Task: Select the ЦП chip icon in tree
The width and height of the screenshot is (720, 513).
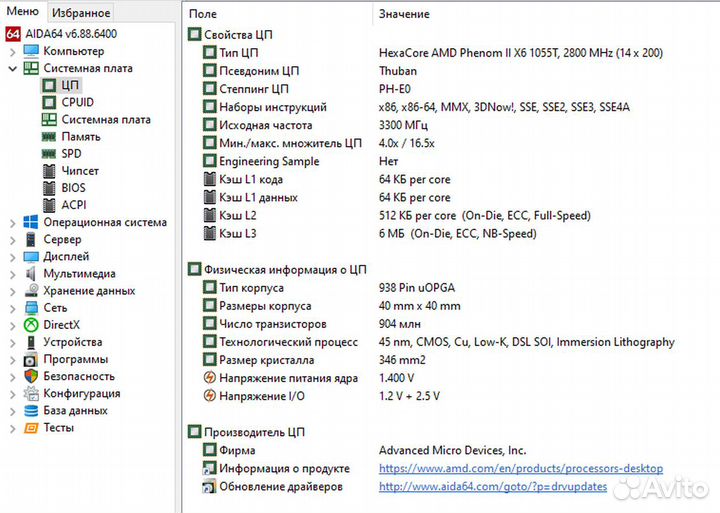Action: point(49,85)
